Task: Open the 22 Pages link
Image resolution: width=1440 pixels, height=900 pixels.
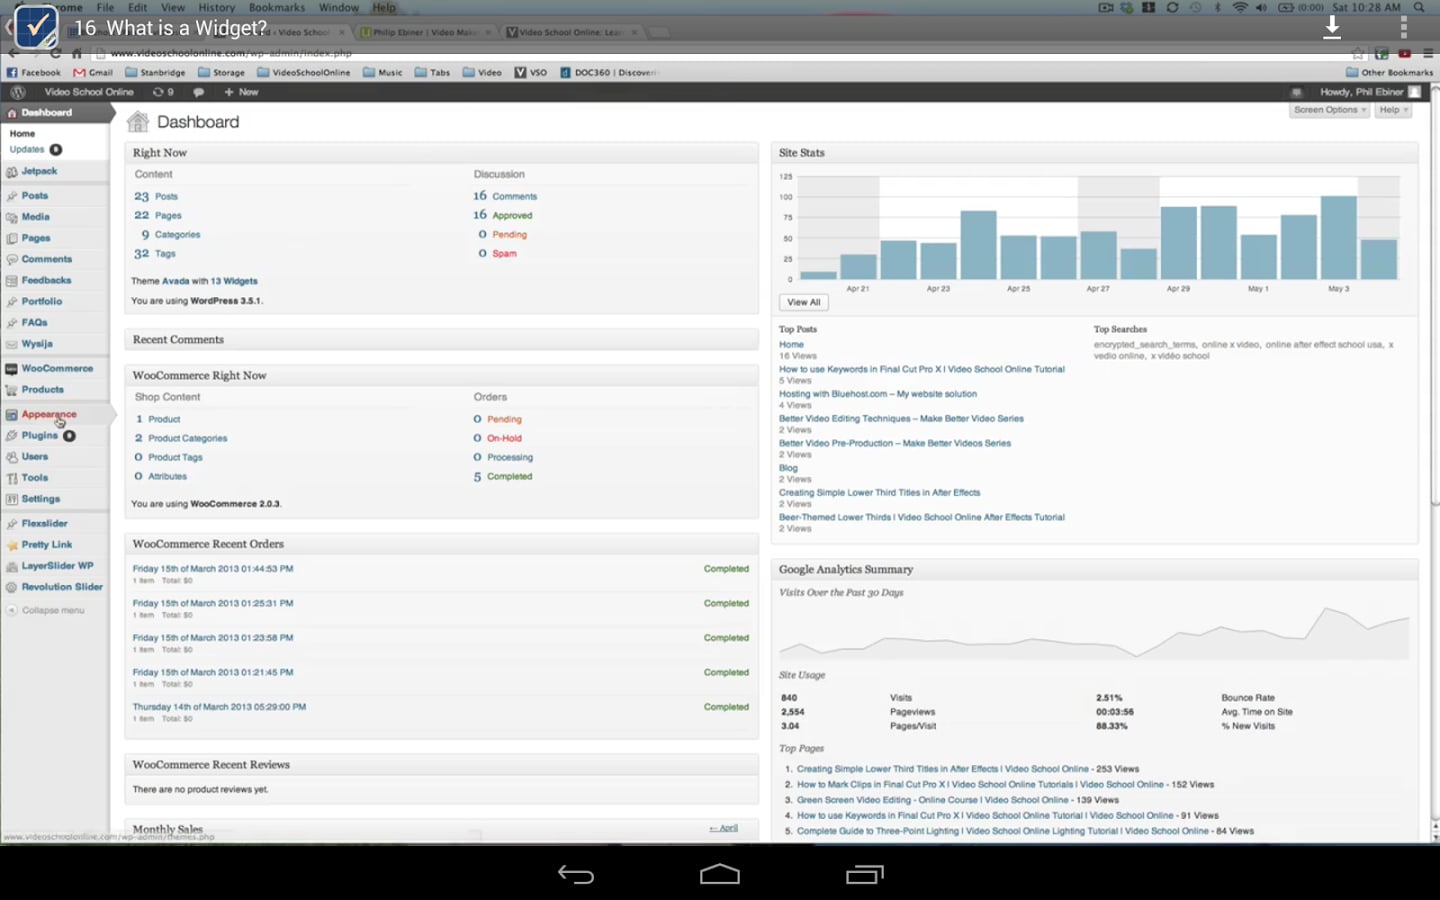Action: pos(158,215)
